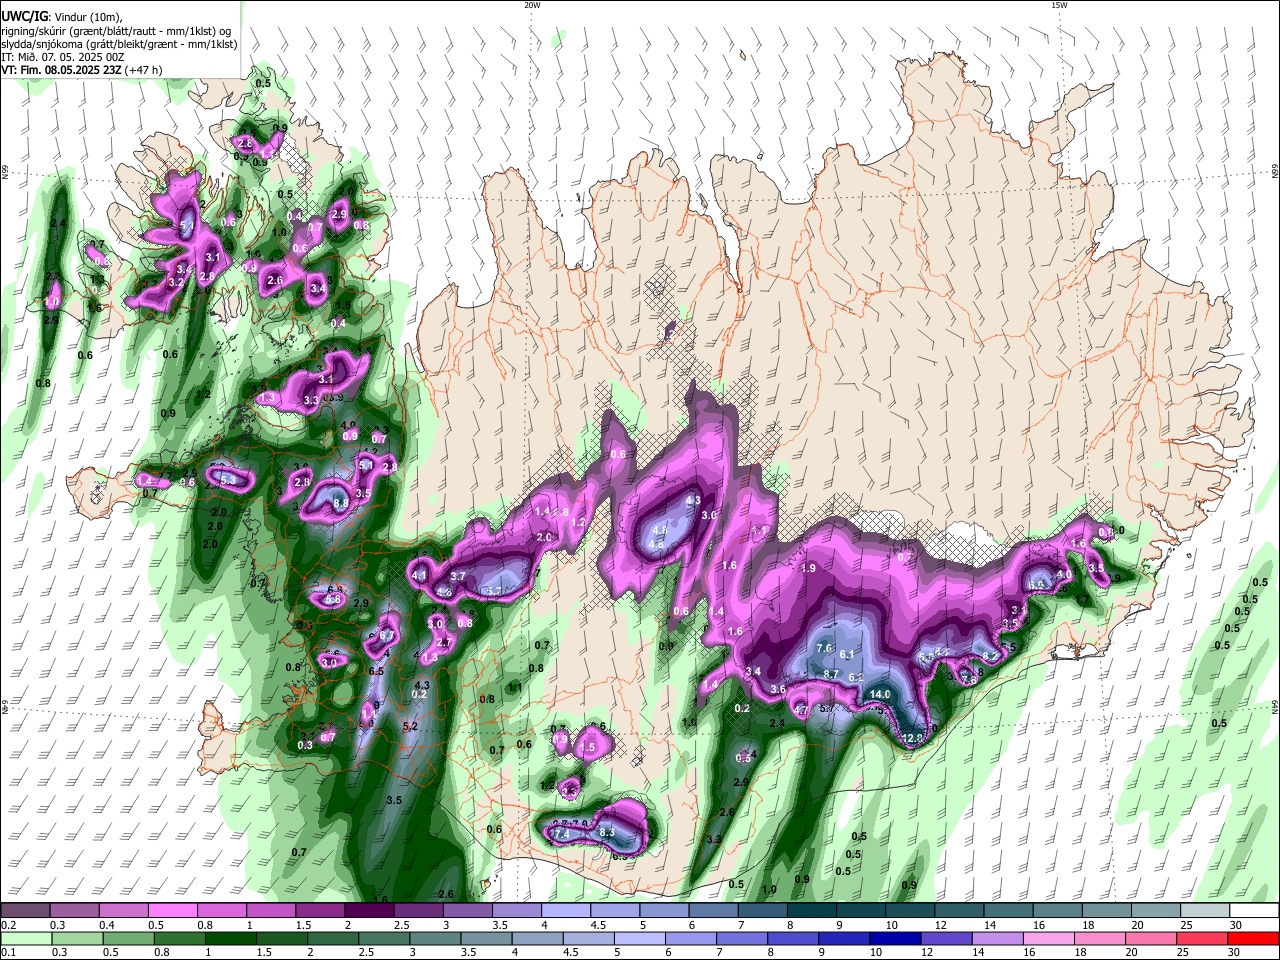Click the 7.6 precipitation value on the map
Screen dimensions: 1280x960
824,648
